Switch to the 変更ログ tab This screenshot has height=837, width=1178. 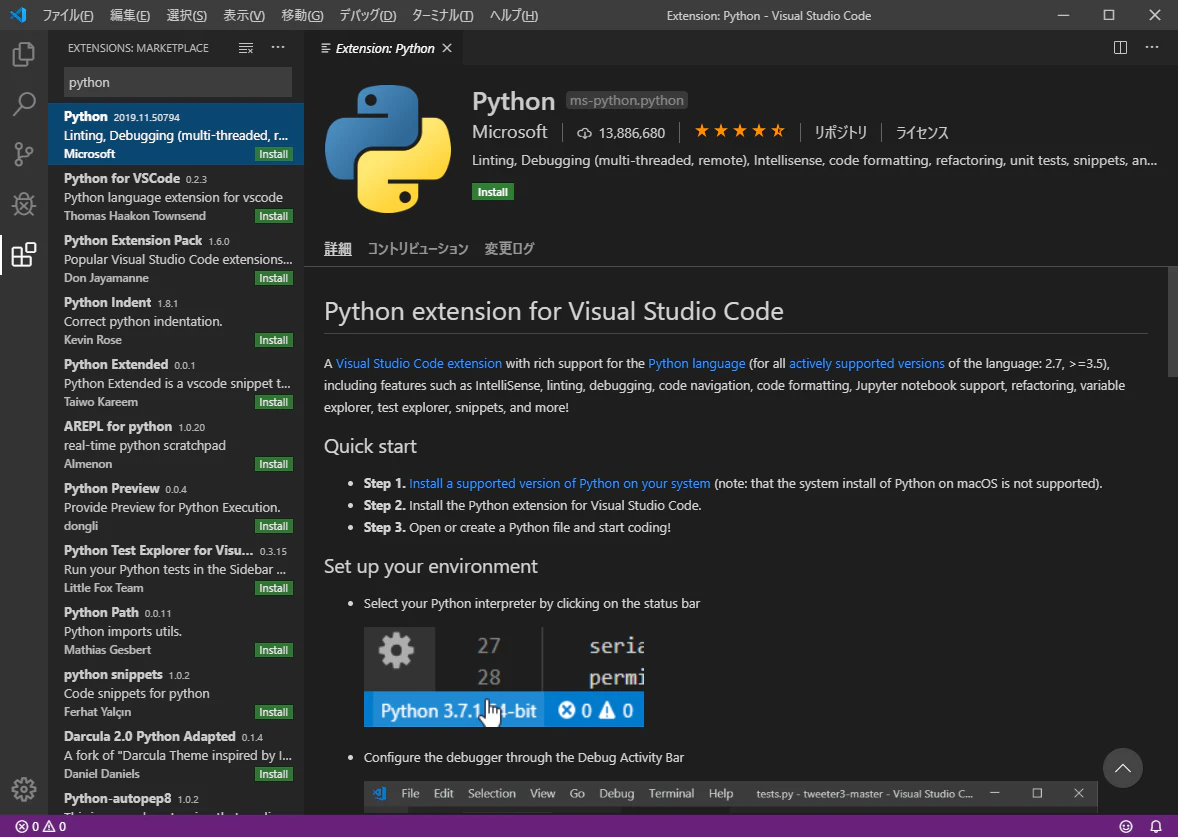click(509, 249)
